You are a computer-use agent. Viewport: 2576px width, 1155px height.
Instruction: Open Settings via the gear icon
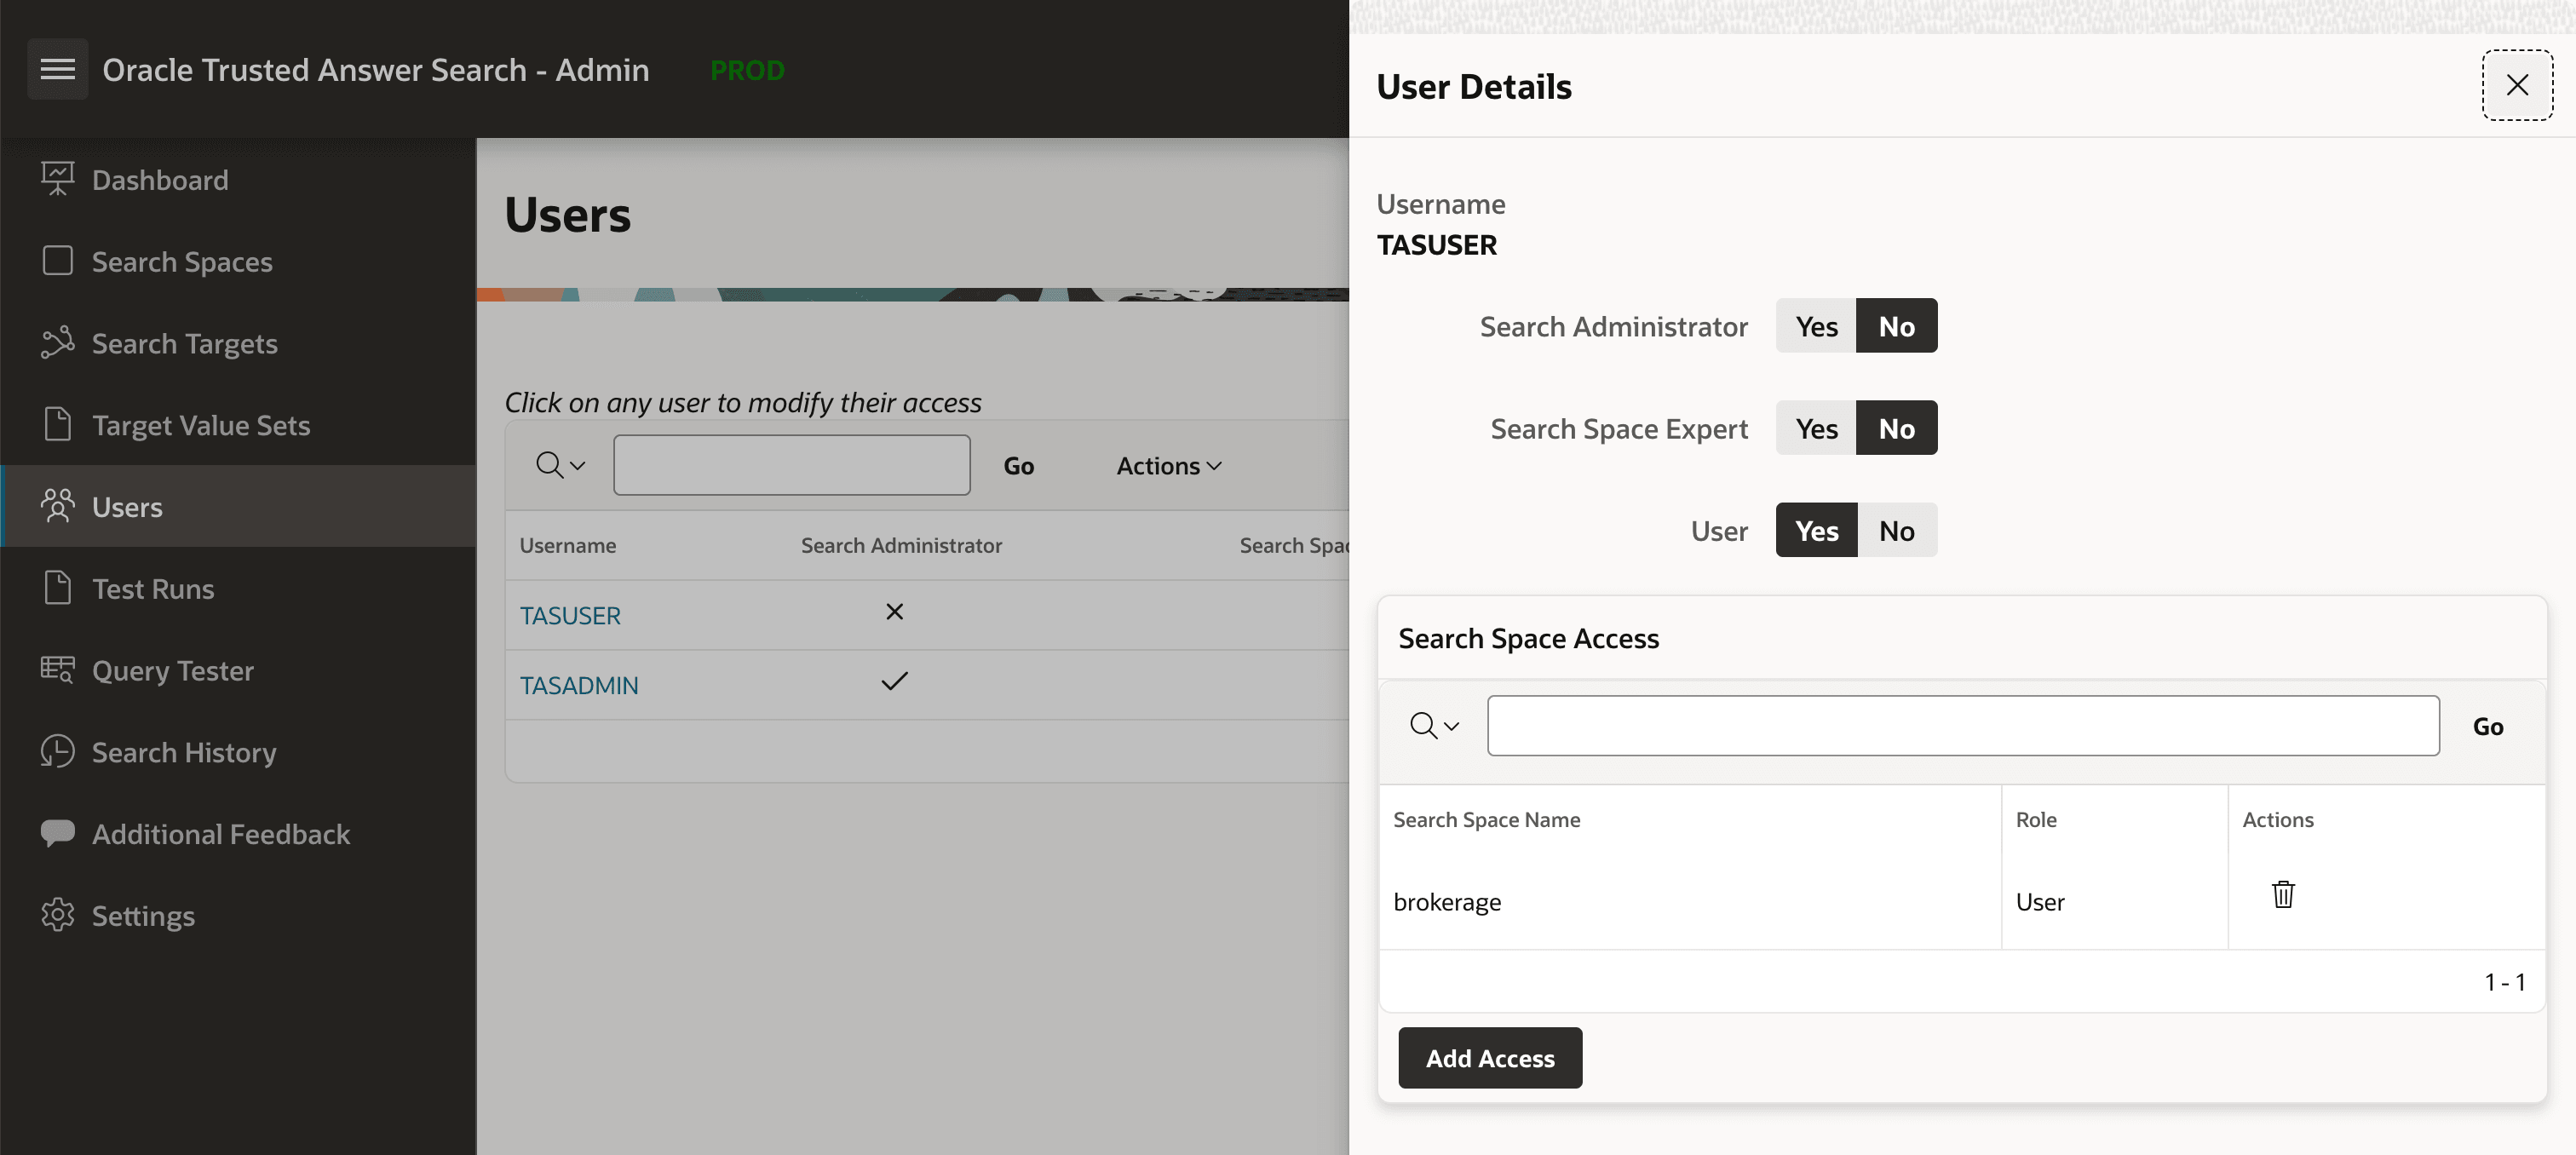pyautogui.click(x=57, y=915)
